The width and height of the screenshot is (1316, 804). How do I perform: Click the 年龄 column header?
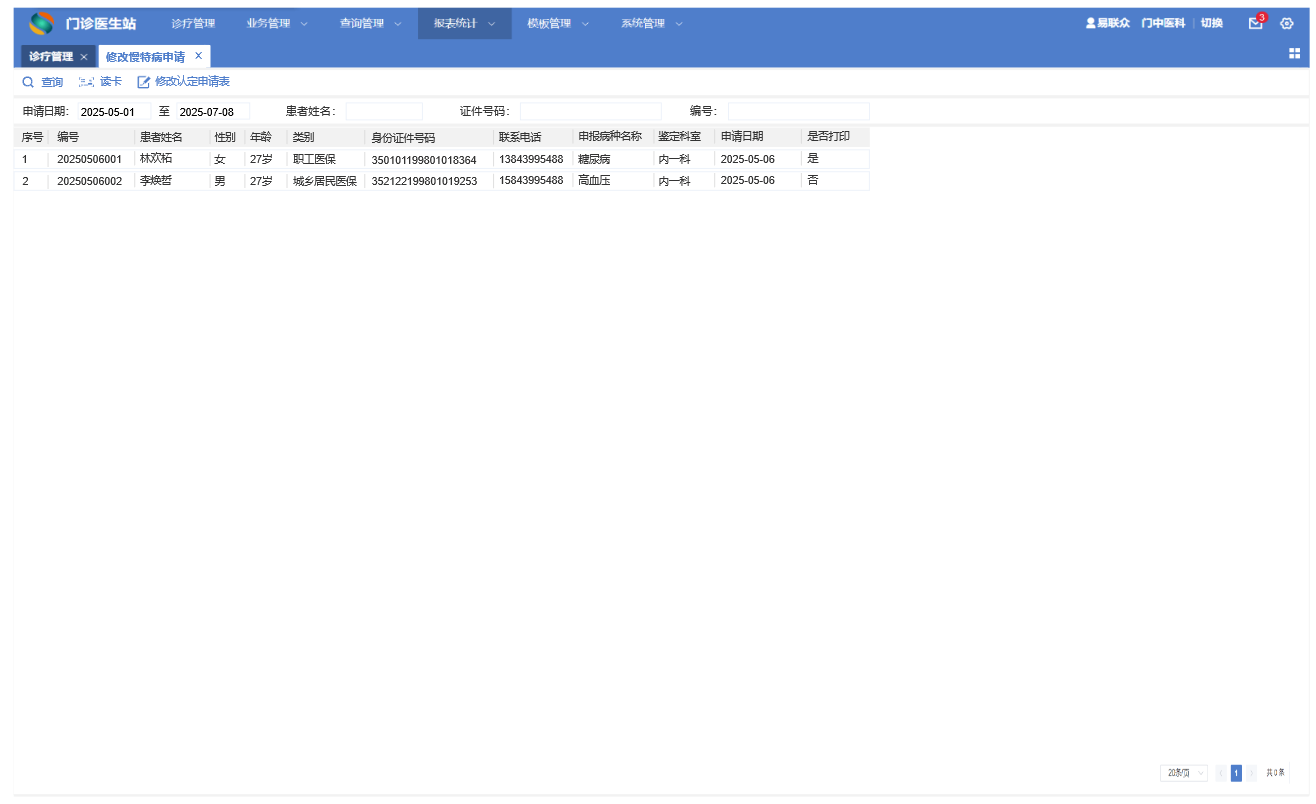coord(260,136)
